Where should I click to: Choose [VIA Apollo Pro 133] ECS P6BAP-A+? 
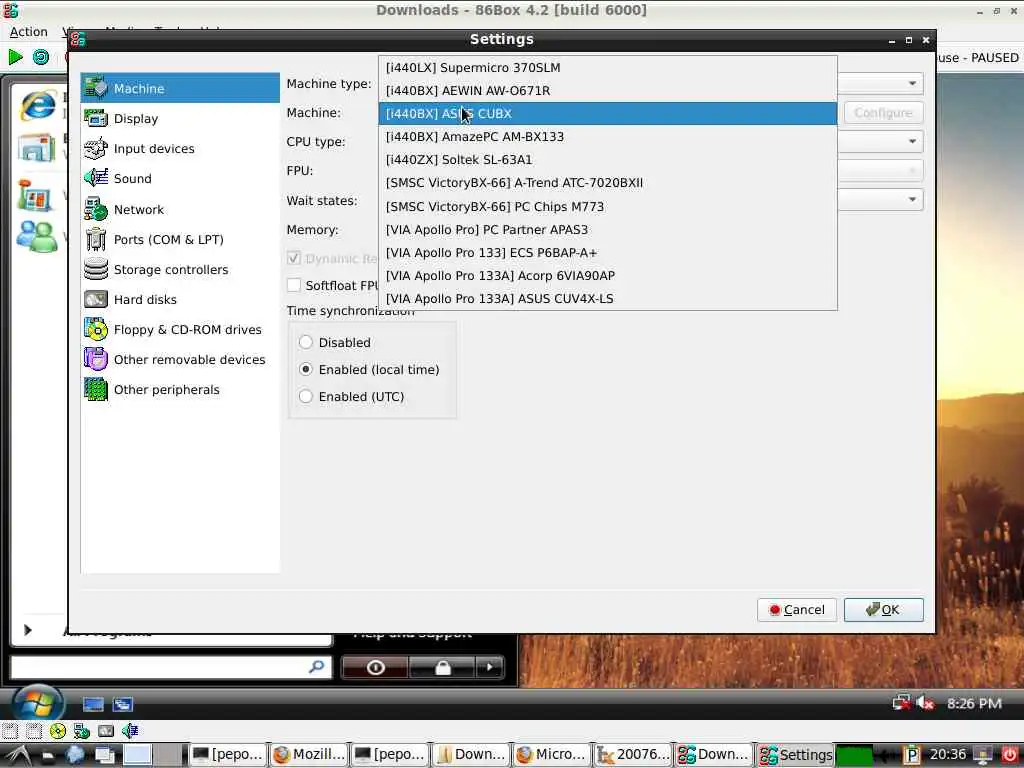pos(607,252)
